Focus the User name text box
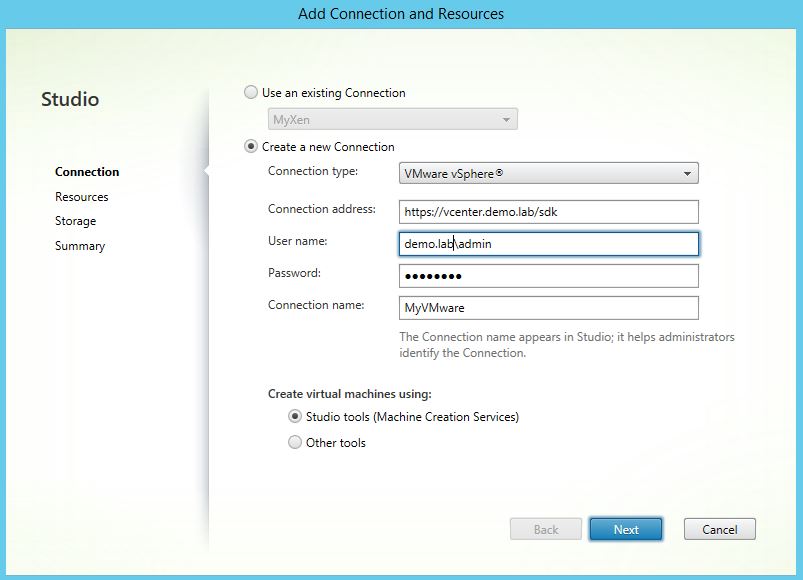The image size is (803, 580). [548, 244]
